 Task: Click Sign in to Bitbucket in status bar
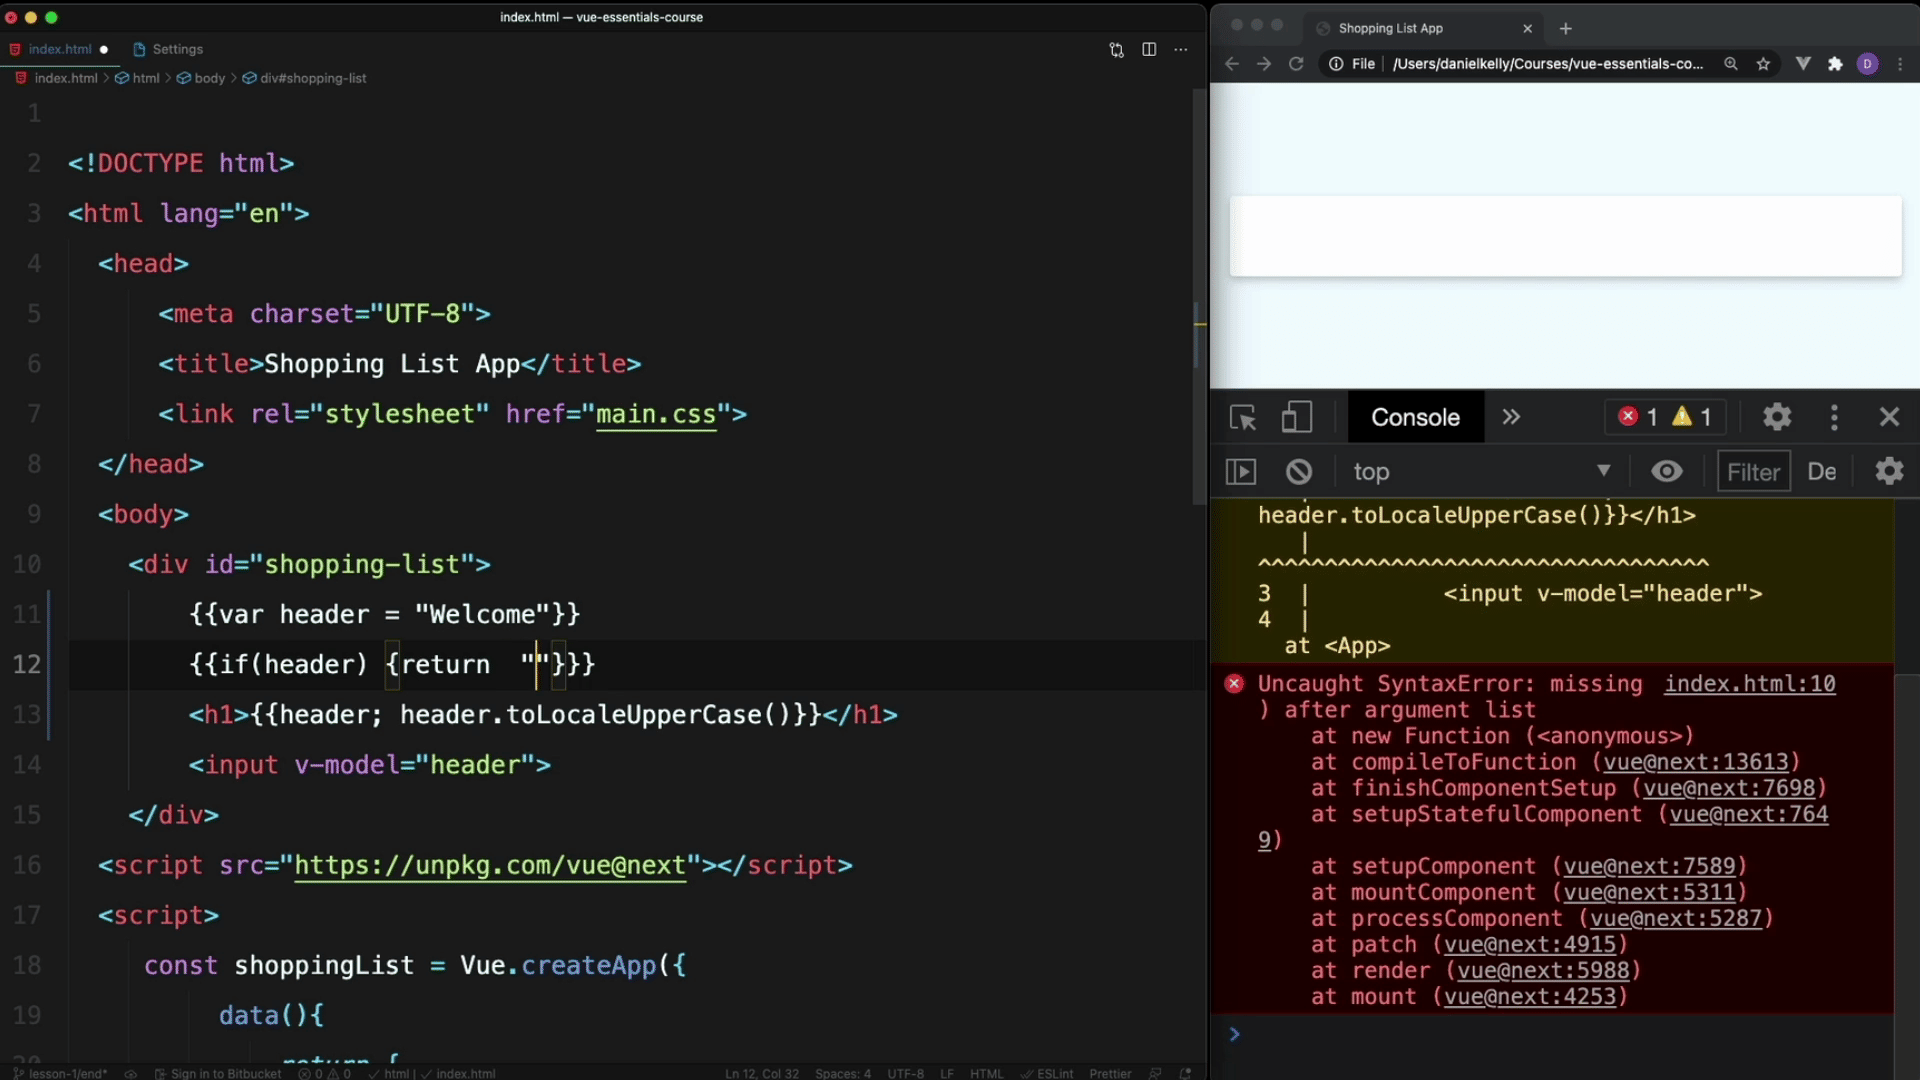(218, 1073)
